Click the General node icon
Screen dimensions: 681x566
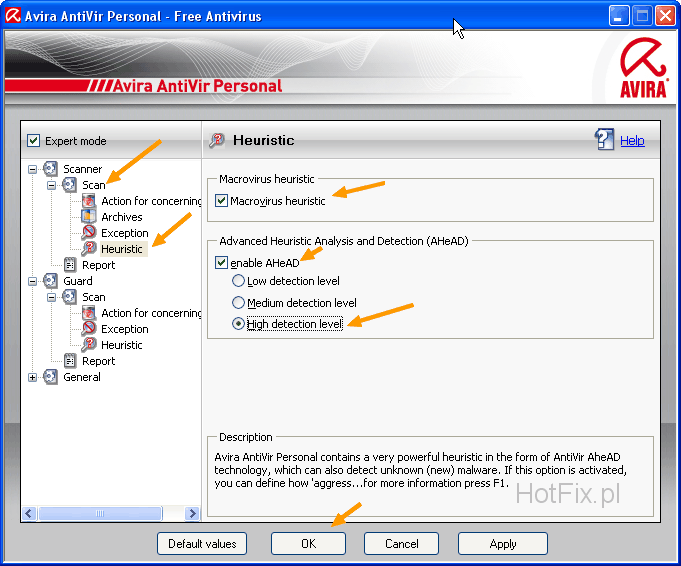(50, 377)
